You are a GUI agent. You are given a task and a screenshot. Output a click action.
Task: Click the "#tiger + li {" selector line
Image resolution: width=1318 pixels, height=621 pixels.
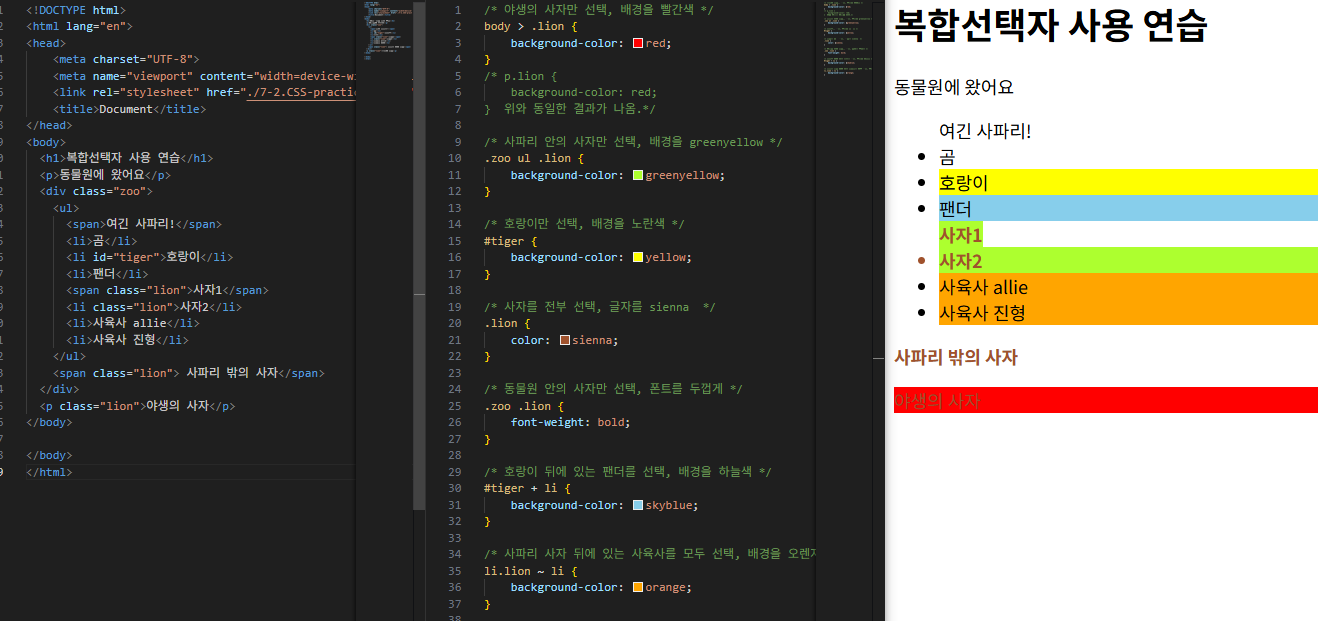527,488
